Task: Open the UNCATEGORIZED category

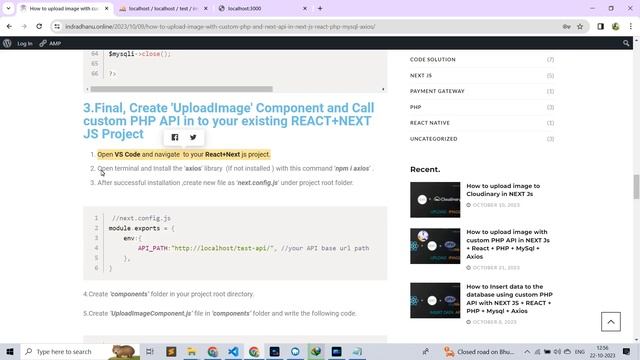Action: (x=433, y=139)
